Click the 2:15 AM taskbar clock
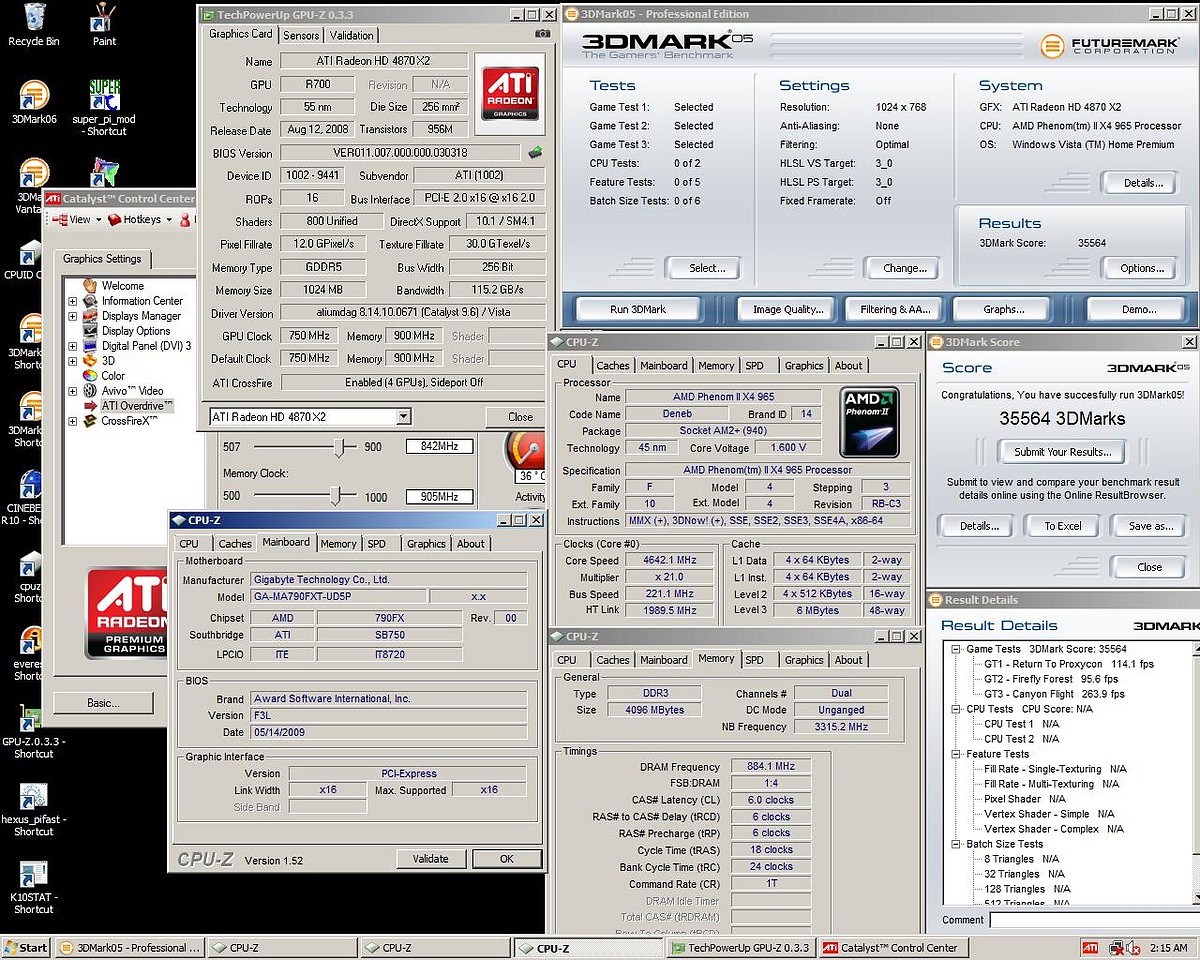 1169,948
